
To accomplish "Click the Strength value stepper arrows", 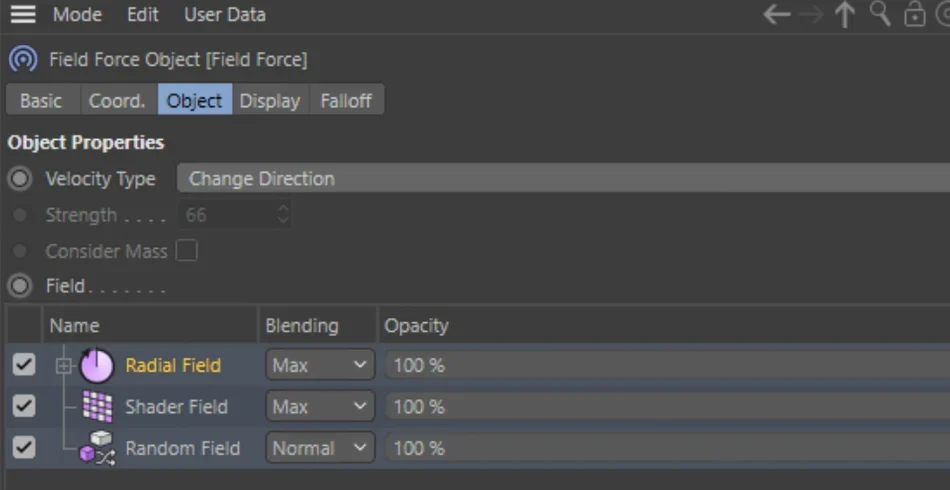I will (283, 214).
